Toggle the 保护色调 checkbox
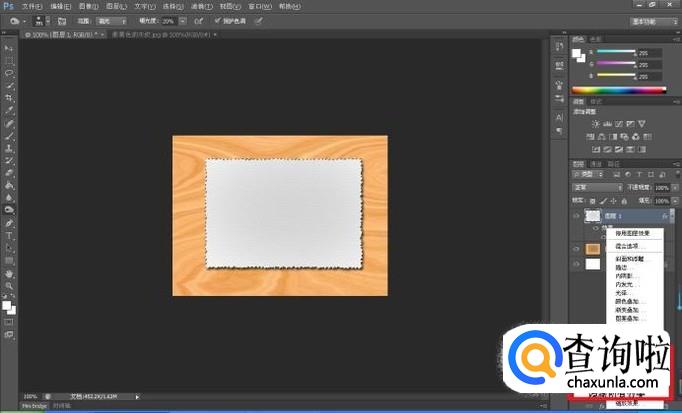 [x=218, y=20]
